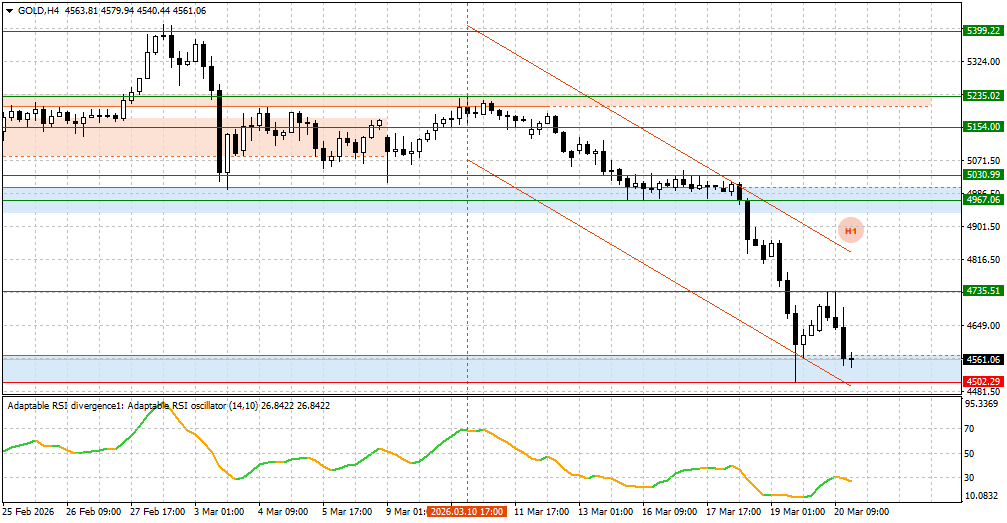The image size is (1007, 523).
Task: Click the 19 Mar 01:00 date label
Action: (798, 512)
